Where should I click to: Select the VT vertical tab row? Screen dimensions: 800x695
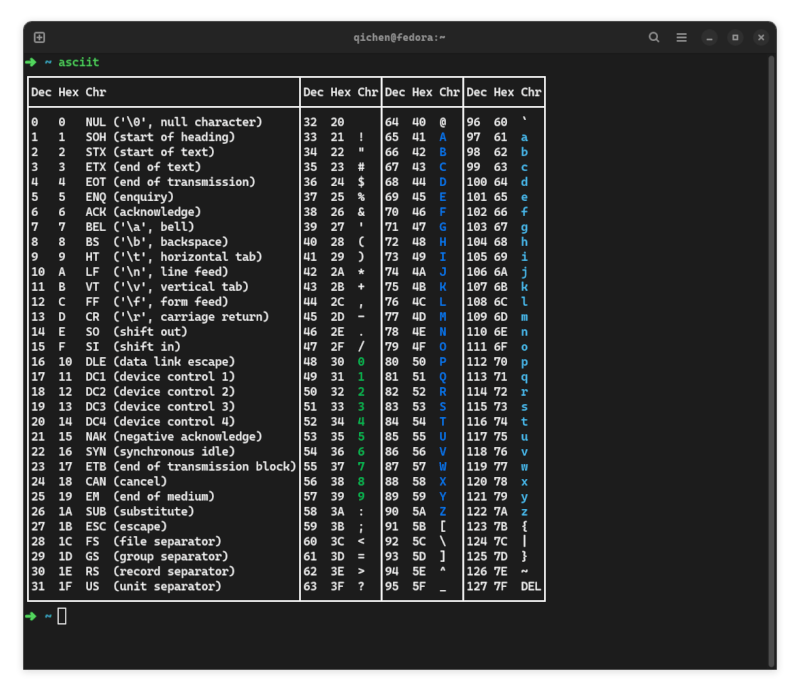tap(140, 287)
